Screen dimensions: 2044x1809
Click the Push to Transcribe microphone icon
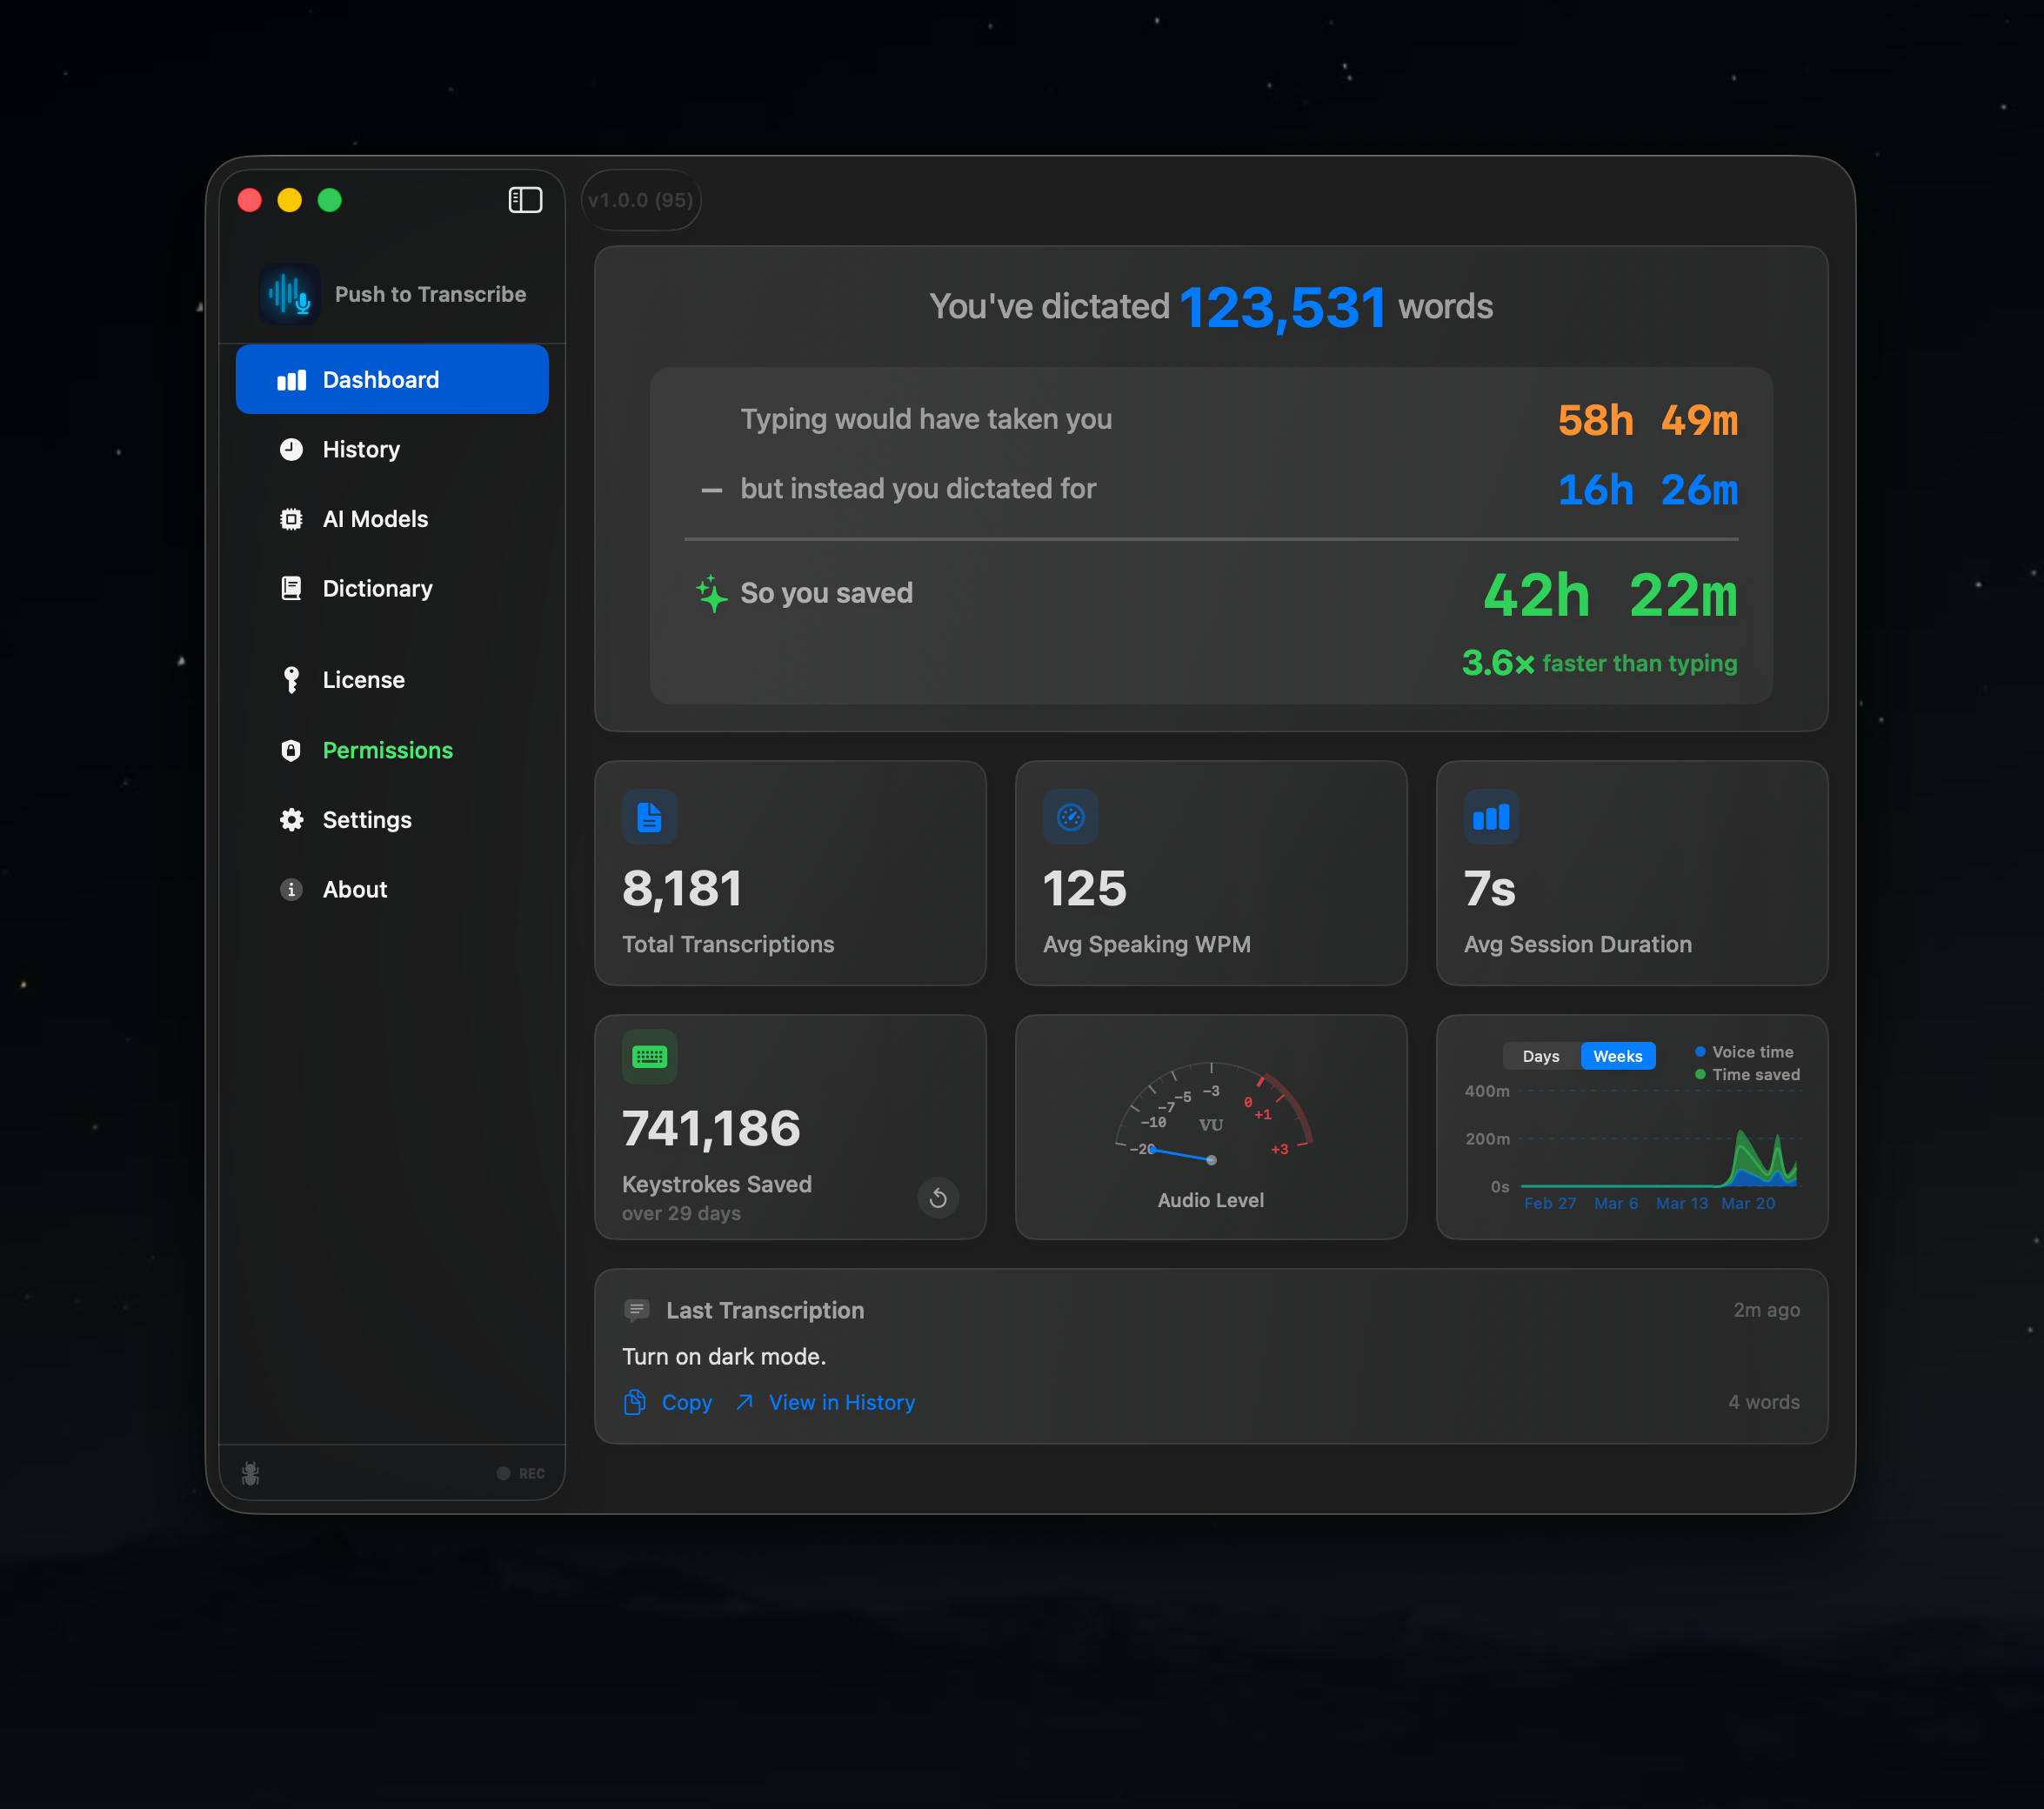pyautogui.click(x=290, y=294)
